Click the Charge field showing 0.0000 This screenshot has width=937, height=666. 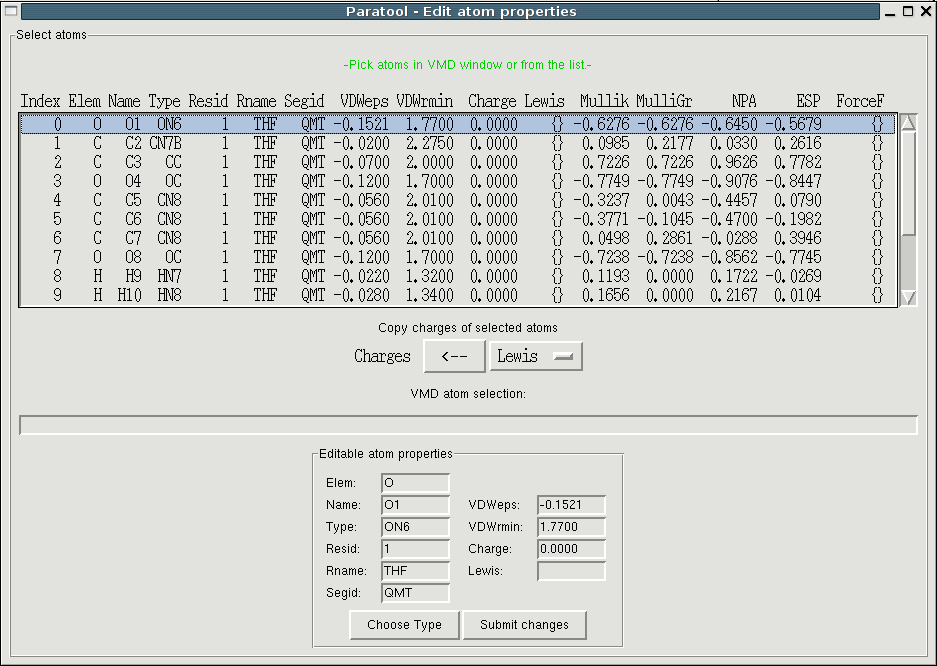tap(571, 549)
